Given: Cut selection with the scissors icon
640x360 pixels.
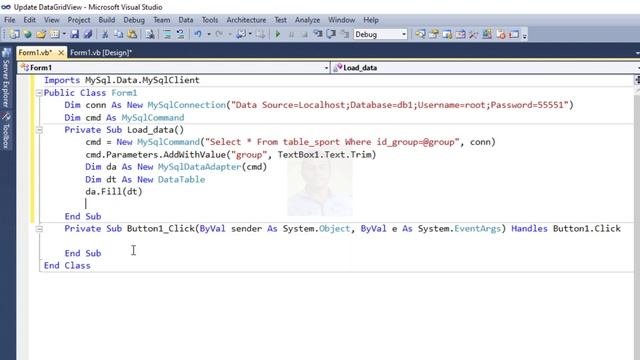Looking at the screenshot, I should pos(105,34).
